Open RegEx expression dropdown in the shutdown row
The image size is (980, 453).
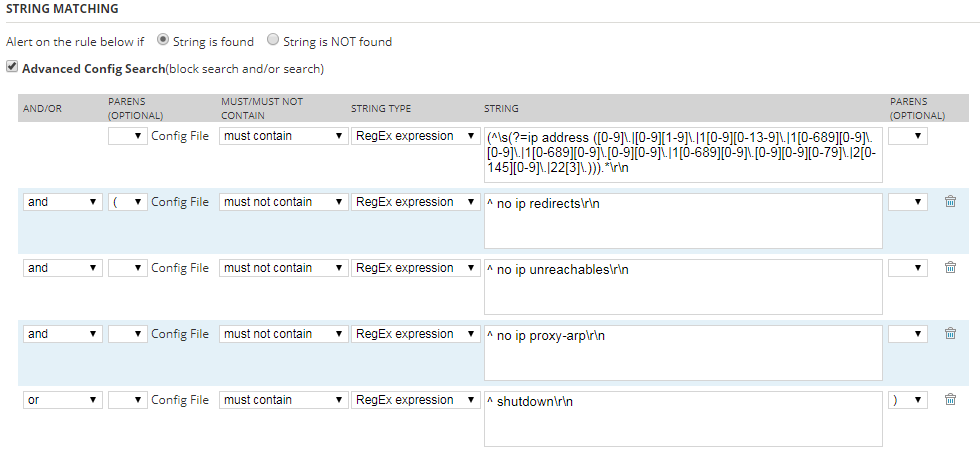415,400
